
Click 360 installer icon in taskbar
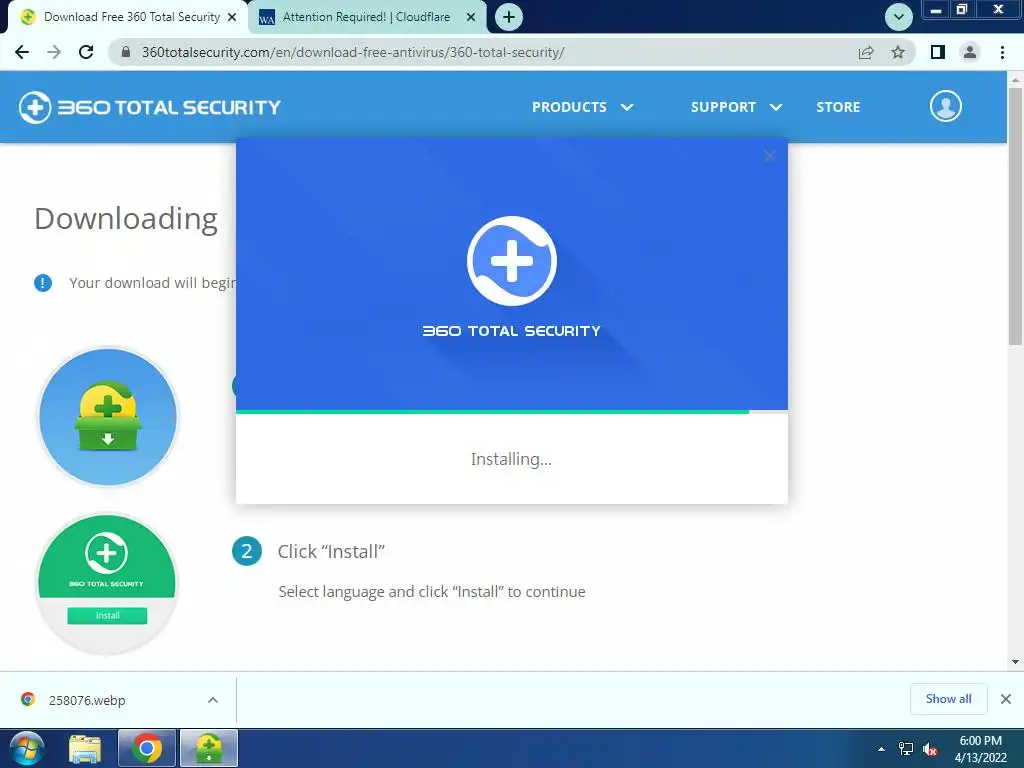pos(209,748)
